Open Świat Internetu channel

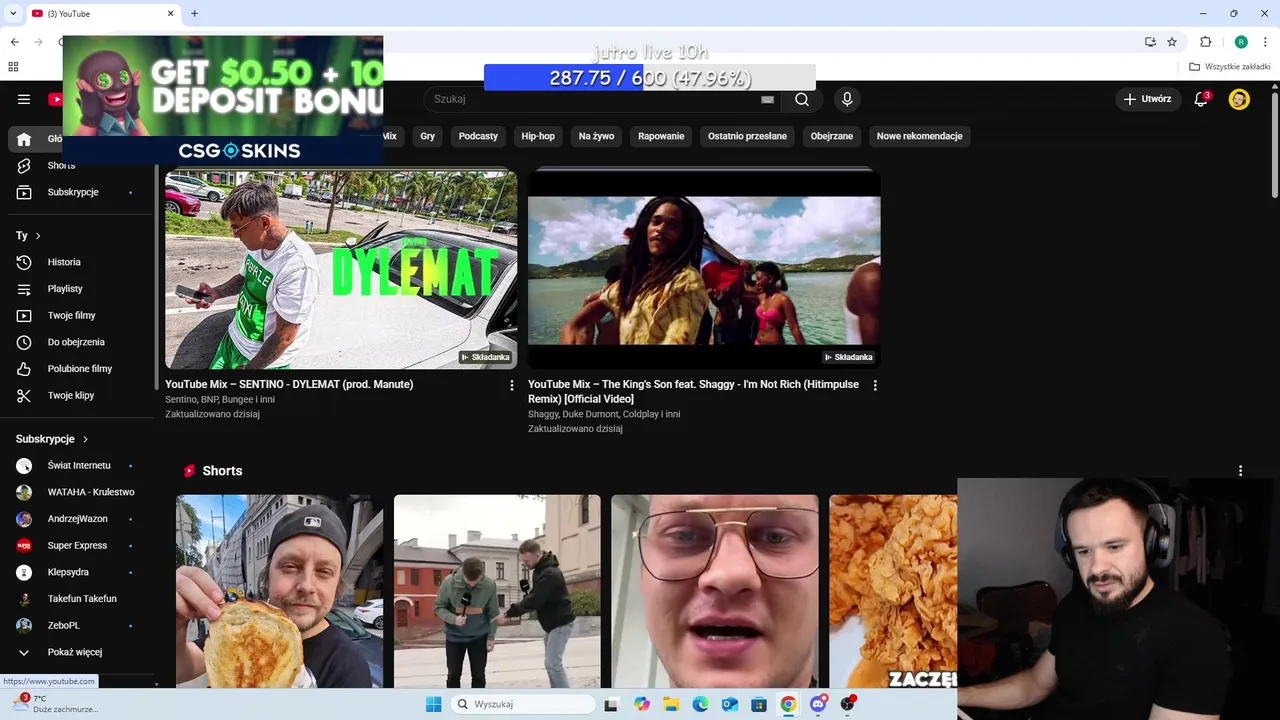(80, 465)
